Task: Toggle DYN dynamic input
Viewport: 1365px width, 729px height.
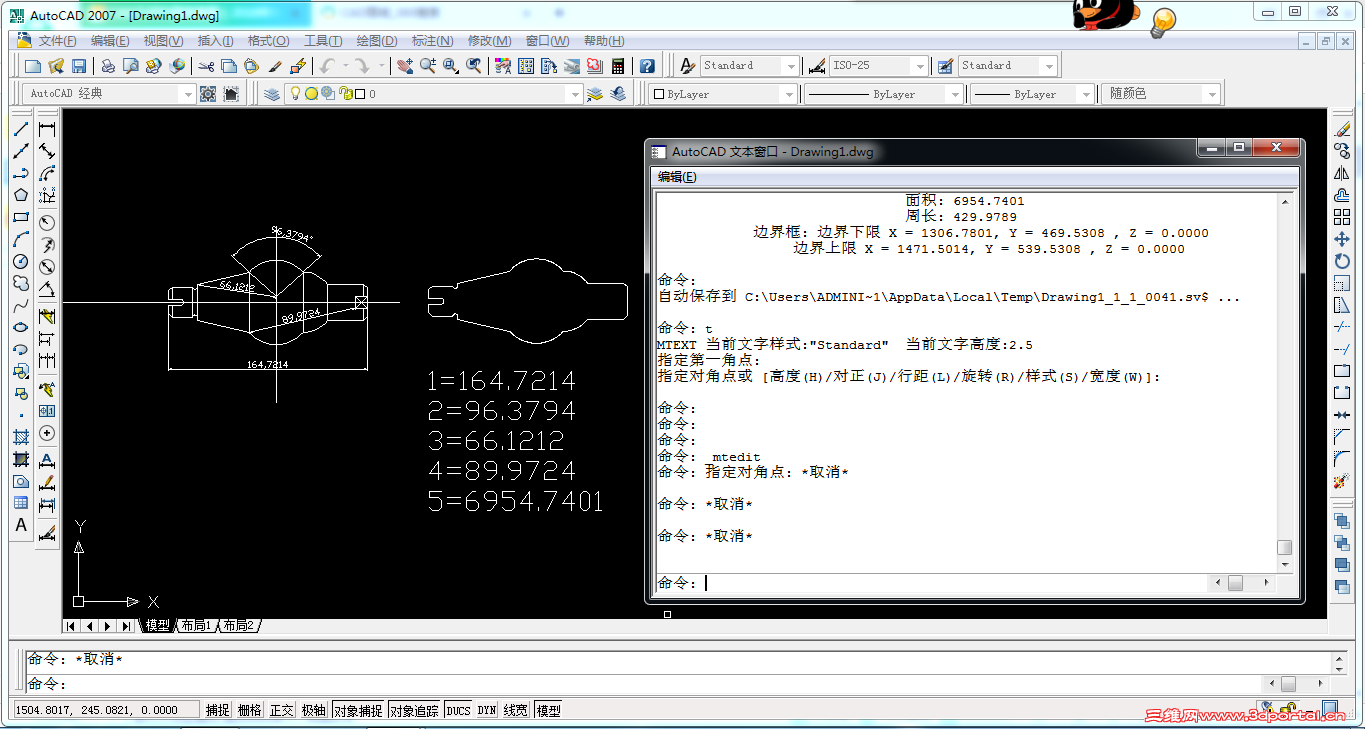Action: pos(487,710)
